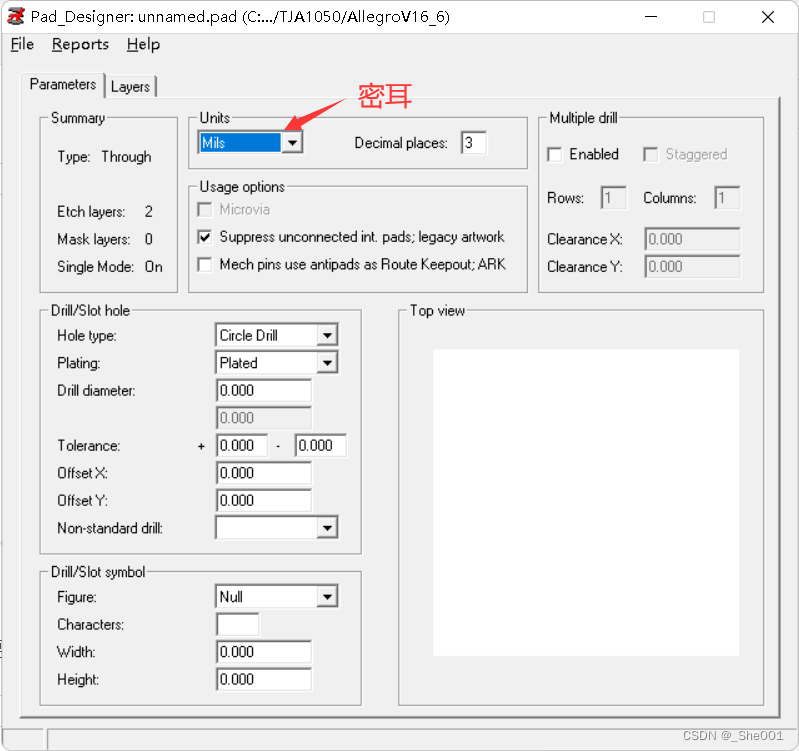
Task: Open the Reports menu
Action: 80,45
